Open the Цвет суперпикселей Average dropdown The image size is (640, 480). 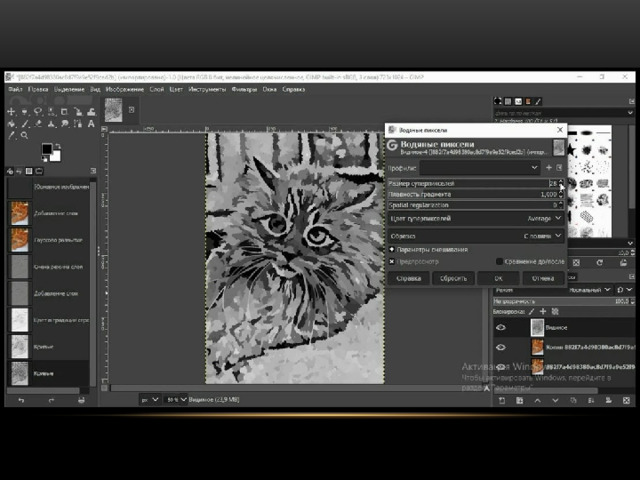(x=476, y=219)
